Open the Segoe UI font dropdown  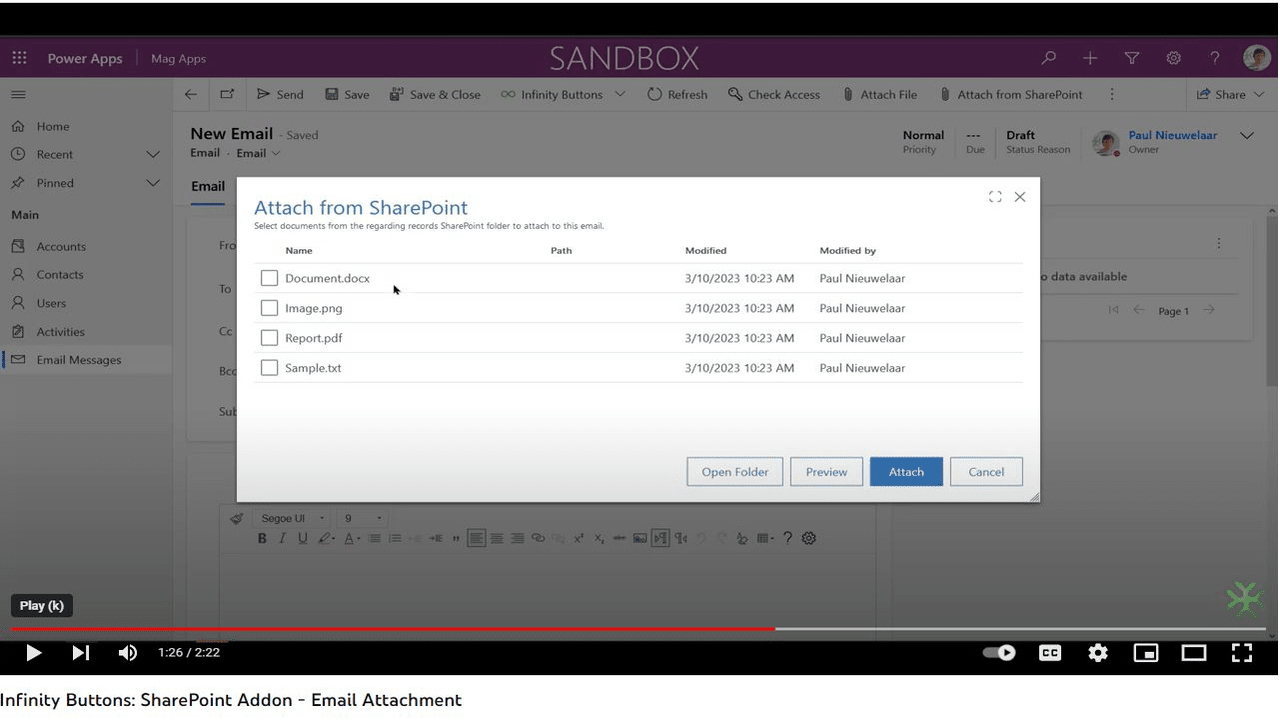tap(293, 518)
